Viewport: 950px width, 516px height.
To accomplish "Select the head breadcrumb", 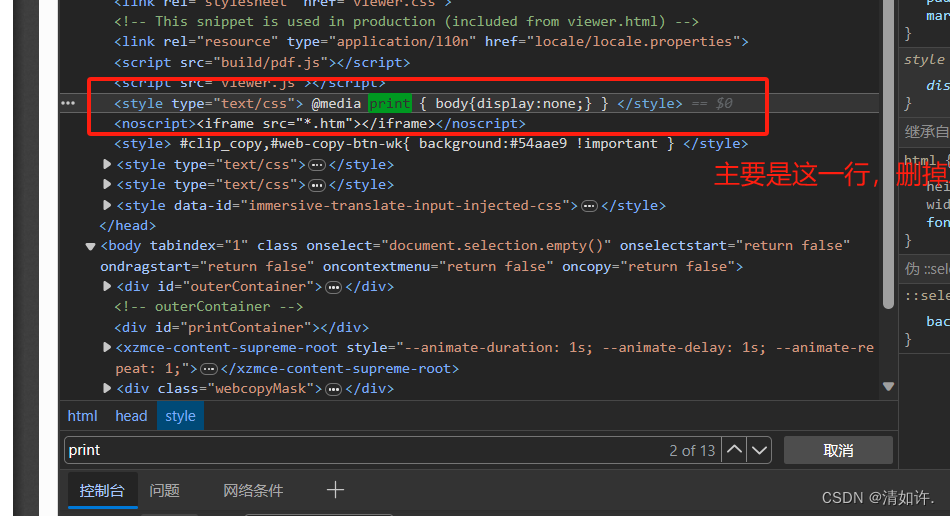I will [x=131, y=416].
